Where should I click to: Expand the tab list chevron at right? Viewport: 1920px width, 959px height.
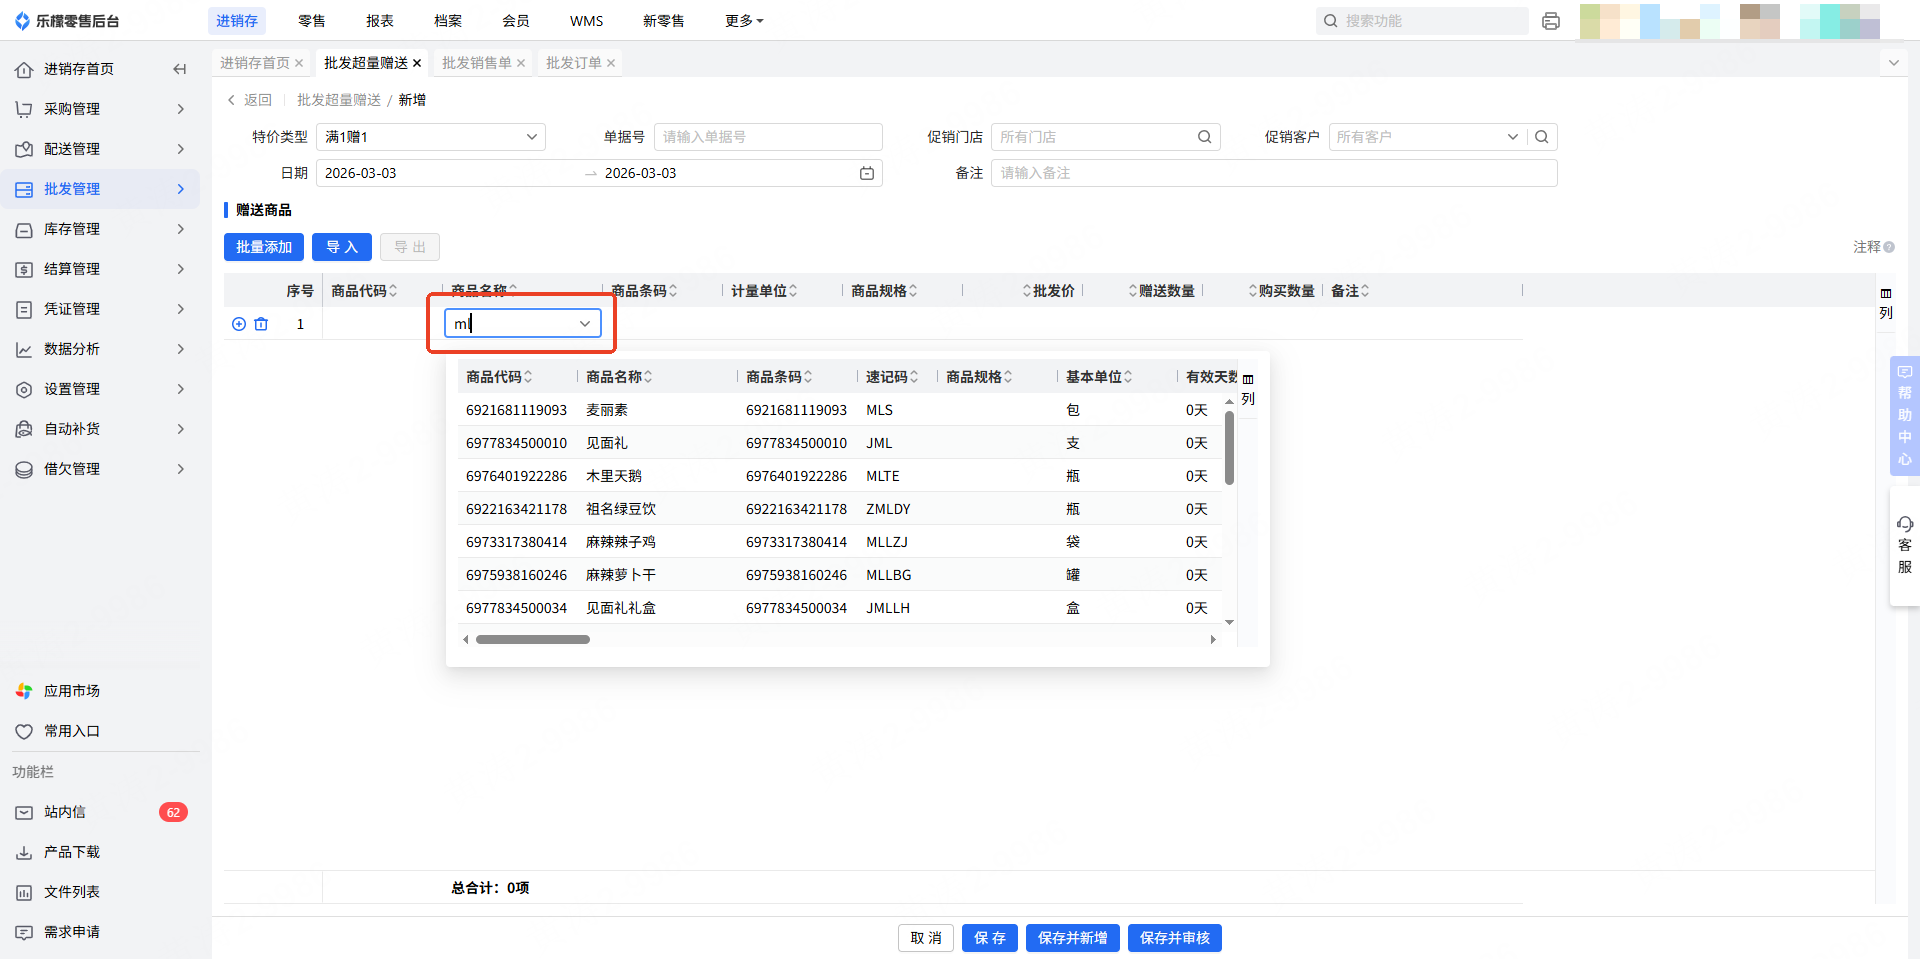tap(1893, 63)
